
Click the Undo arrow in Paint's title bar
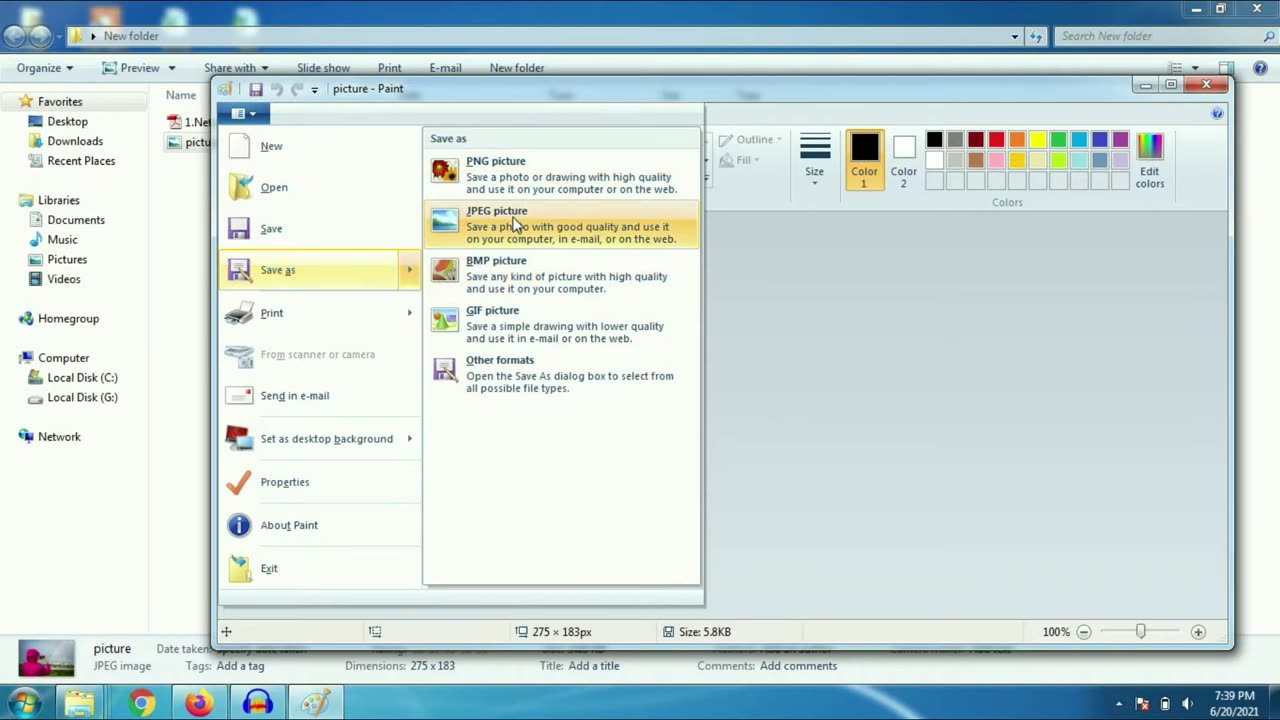[277, 89]
